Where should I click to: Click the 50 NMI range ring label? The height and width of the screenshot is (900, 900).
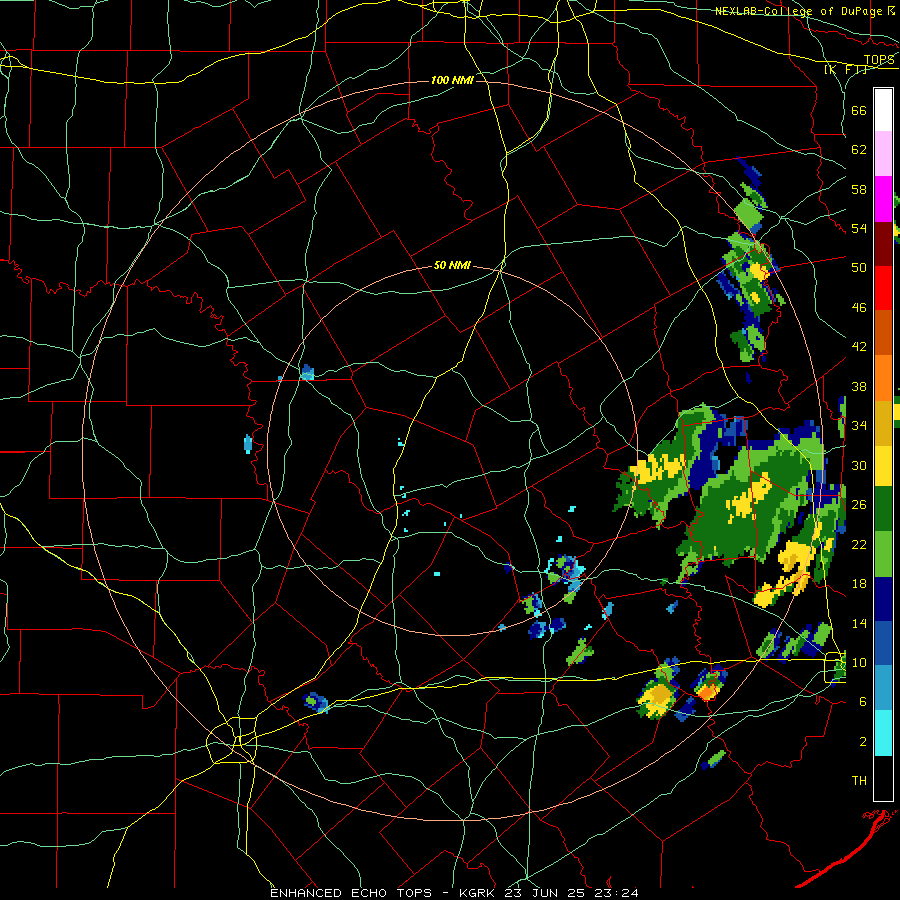(452, 265)
